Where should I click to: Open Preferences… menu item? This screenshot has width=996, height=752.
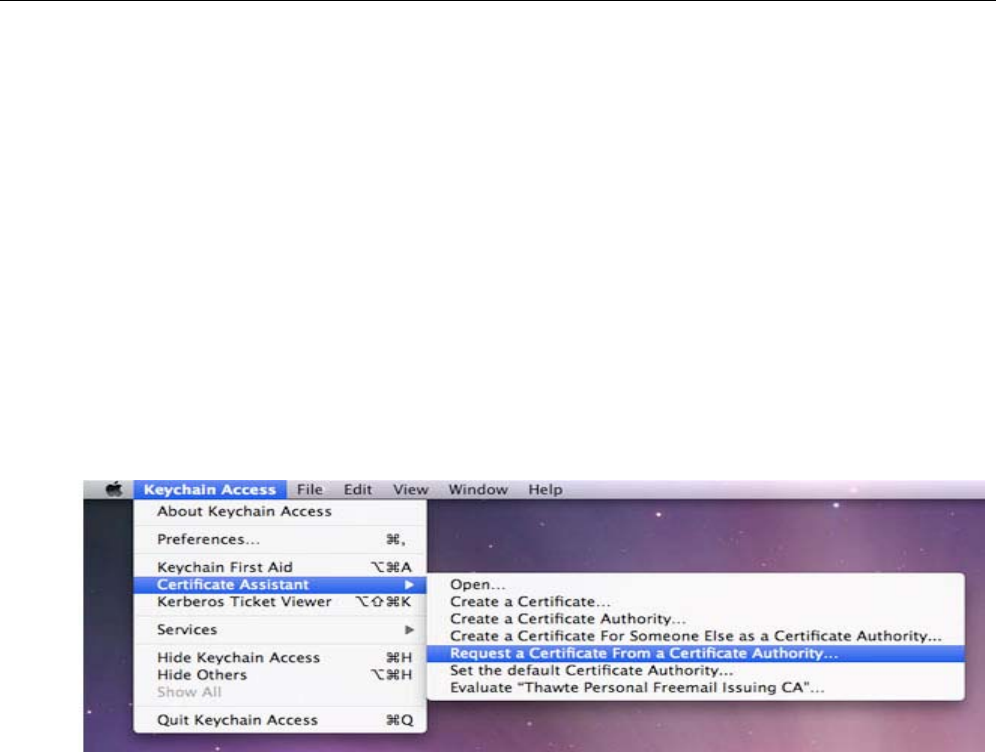pos(280,539)
